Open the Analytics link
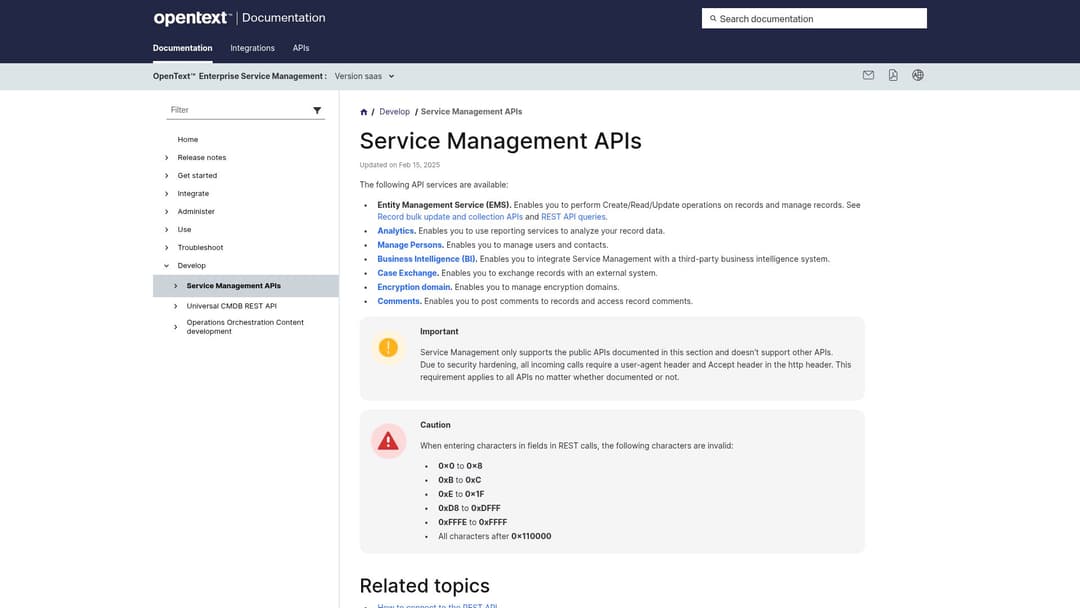This screenshot has height=608, width=1080. click(396, 231)
